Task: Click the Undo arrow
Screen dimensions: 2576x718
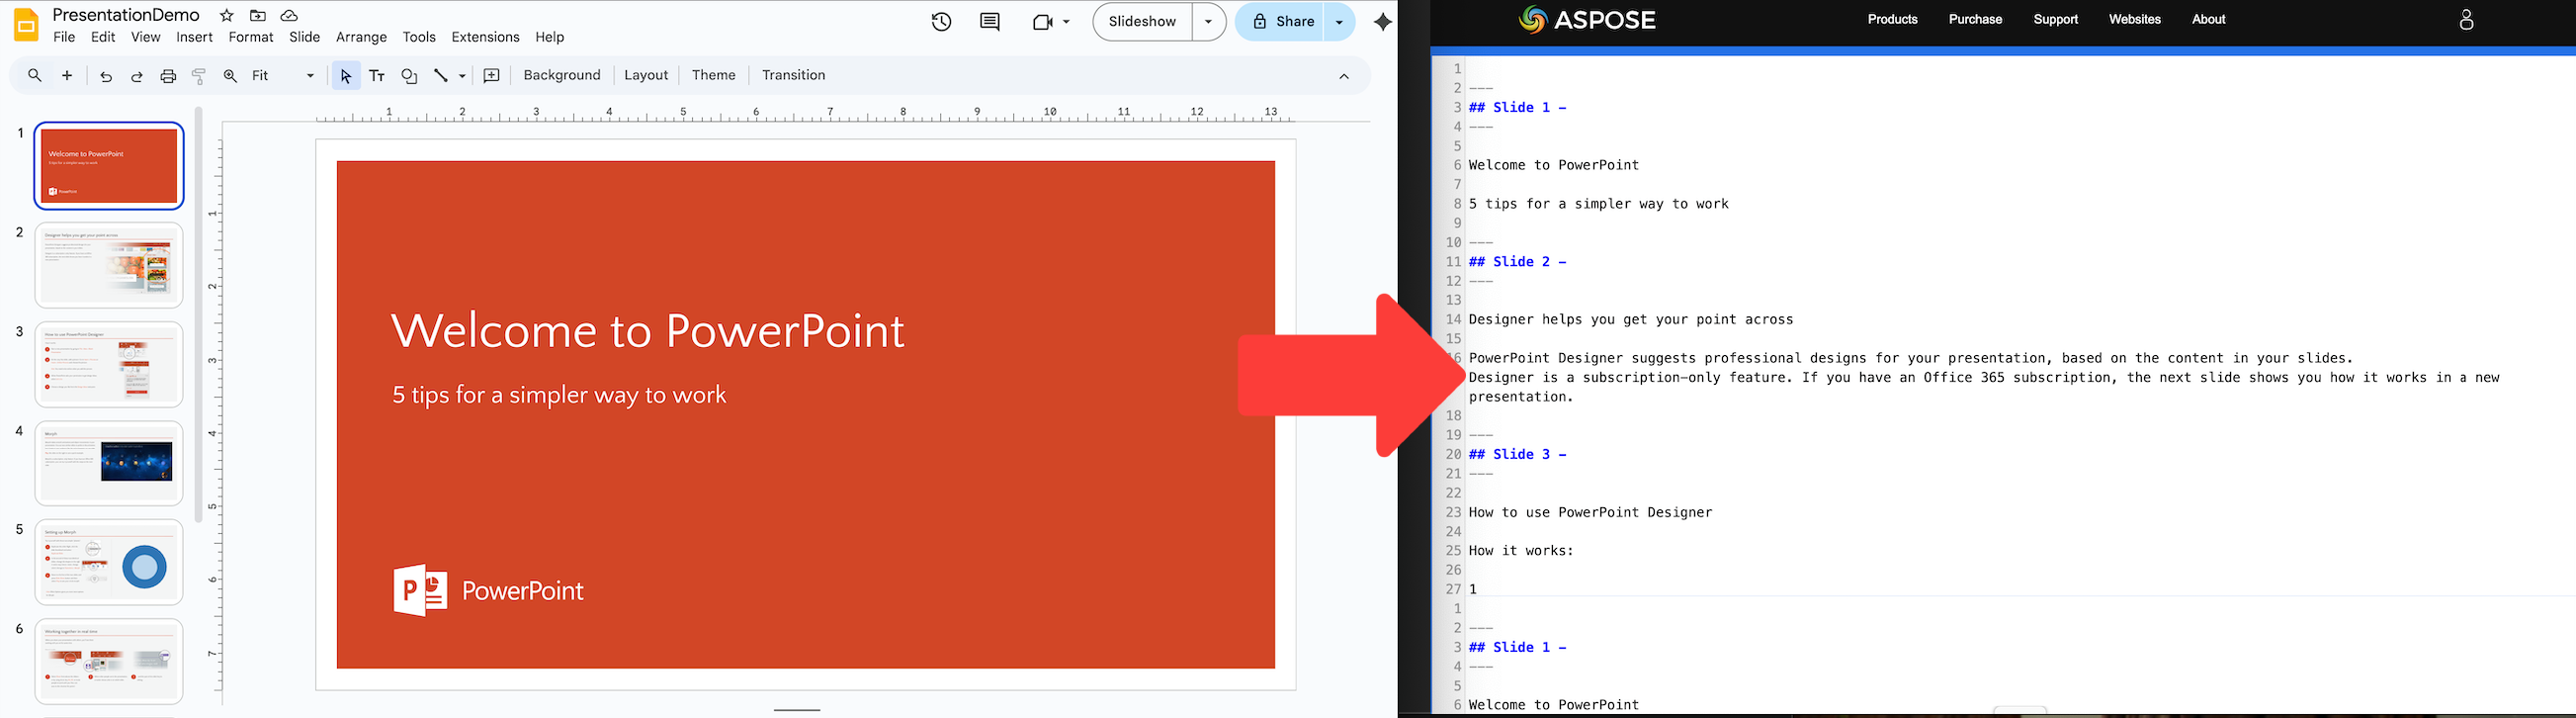Action: (106, 76)
